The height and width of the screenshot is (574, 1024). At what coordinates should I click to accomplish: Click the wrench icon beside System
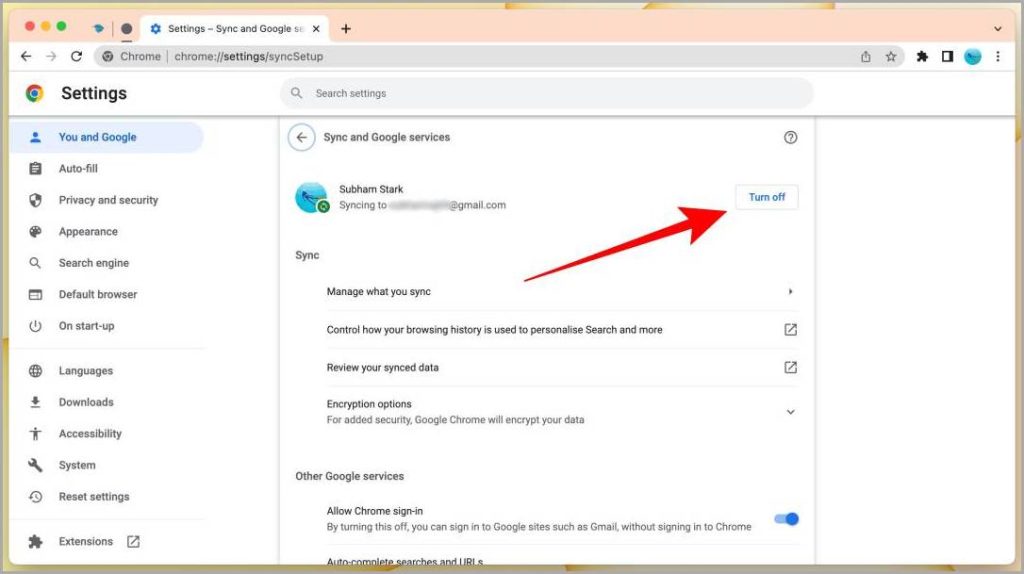point(35,465)
